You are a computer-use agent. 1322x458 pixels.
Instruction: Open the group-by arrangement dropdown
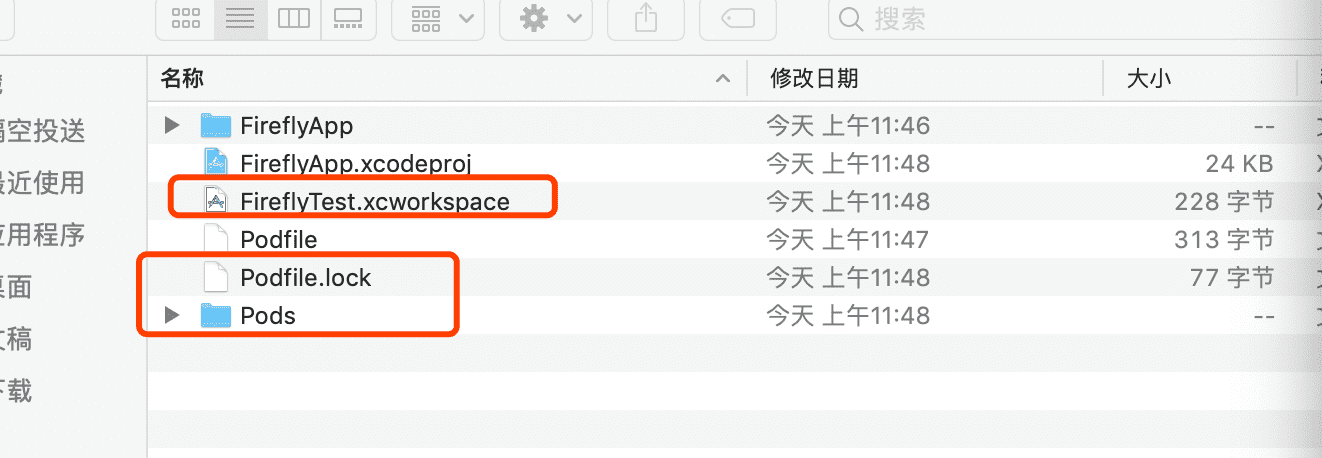click(x=438, y=18)
